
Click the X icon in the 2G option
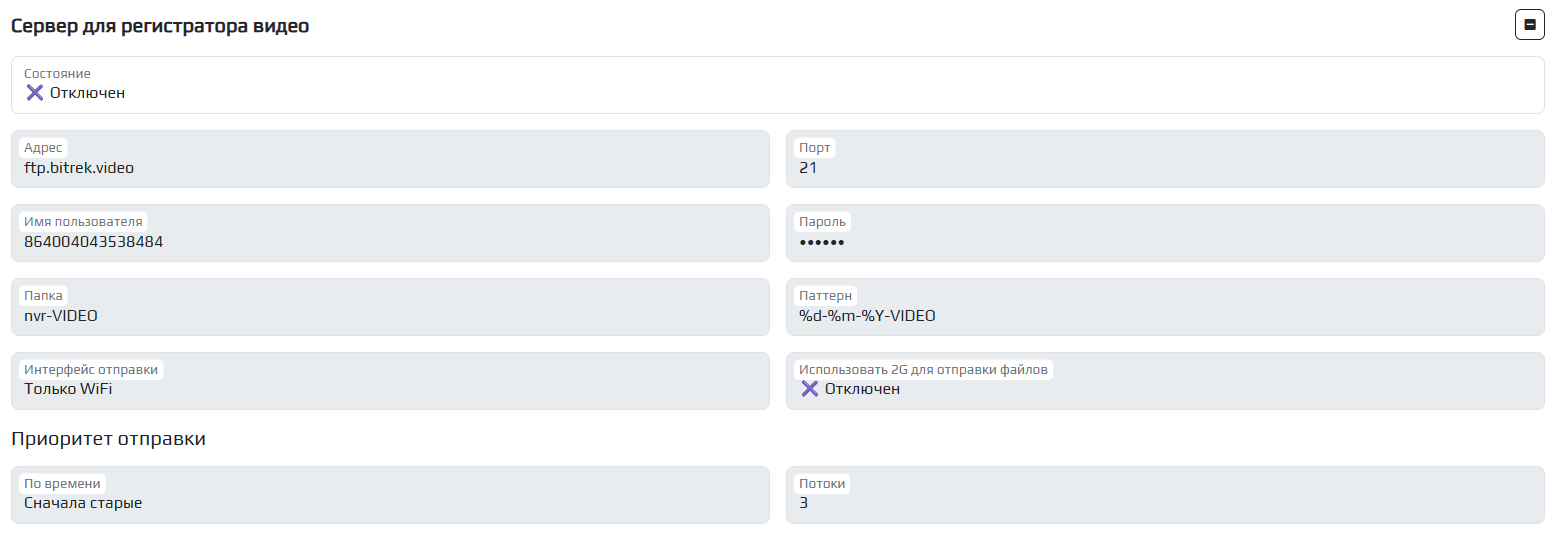[810, 389]
